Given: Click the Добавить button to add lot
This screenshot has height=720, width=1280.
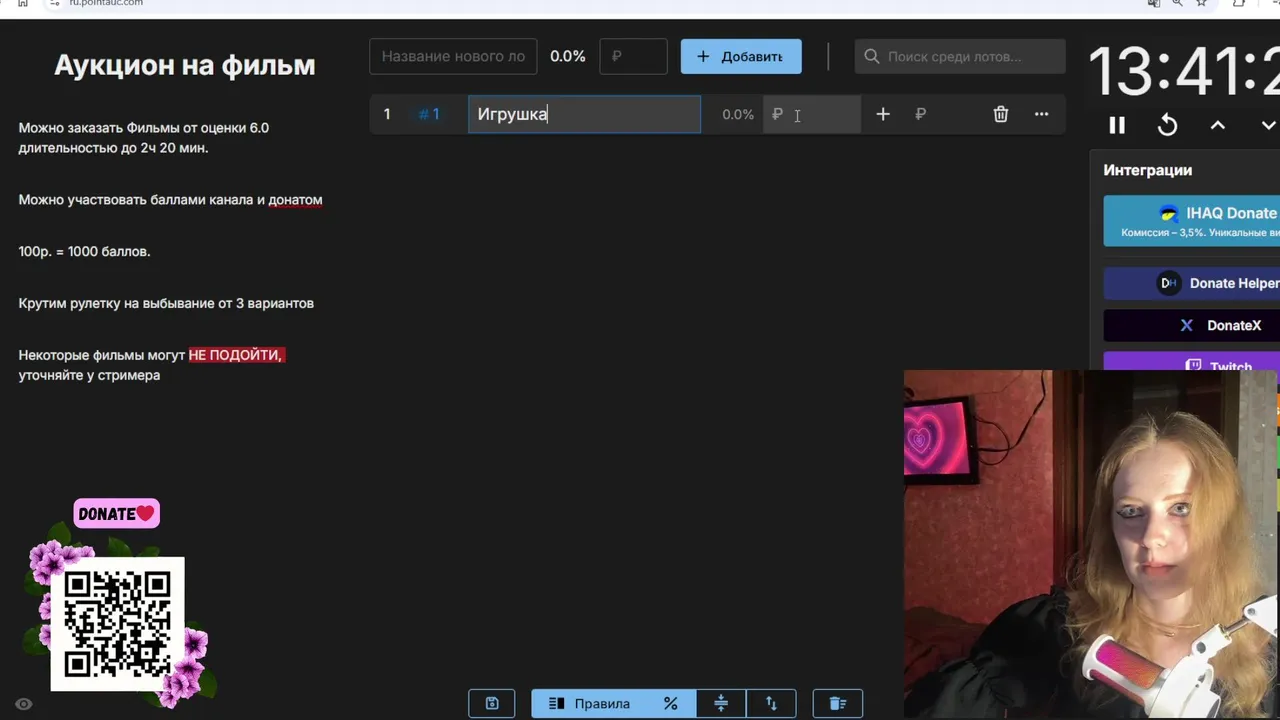Looking at the screenshot, I should click(x=741, y=57).
